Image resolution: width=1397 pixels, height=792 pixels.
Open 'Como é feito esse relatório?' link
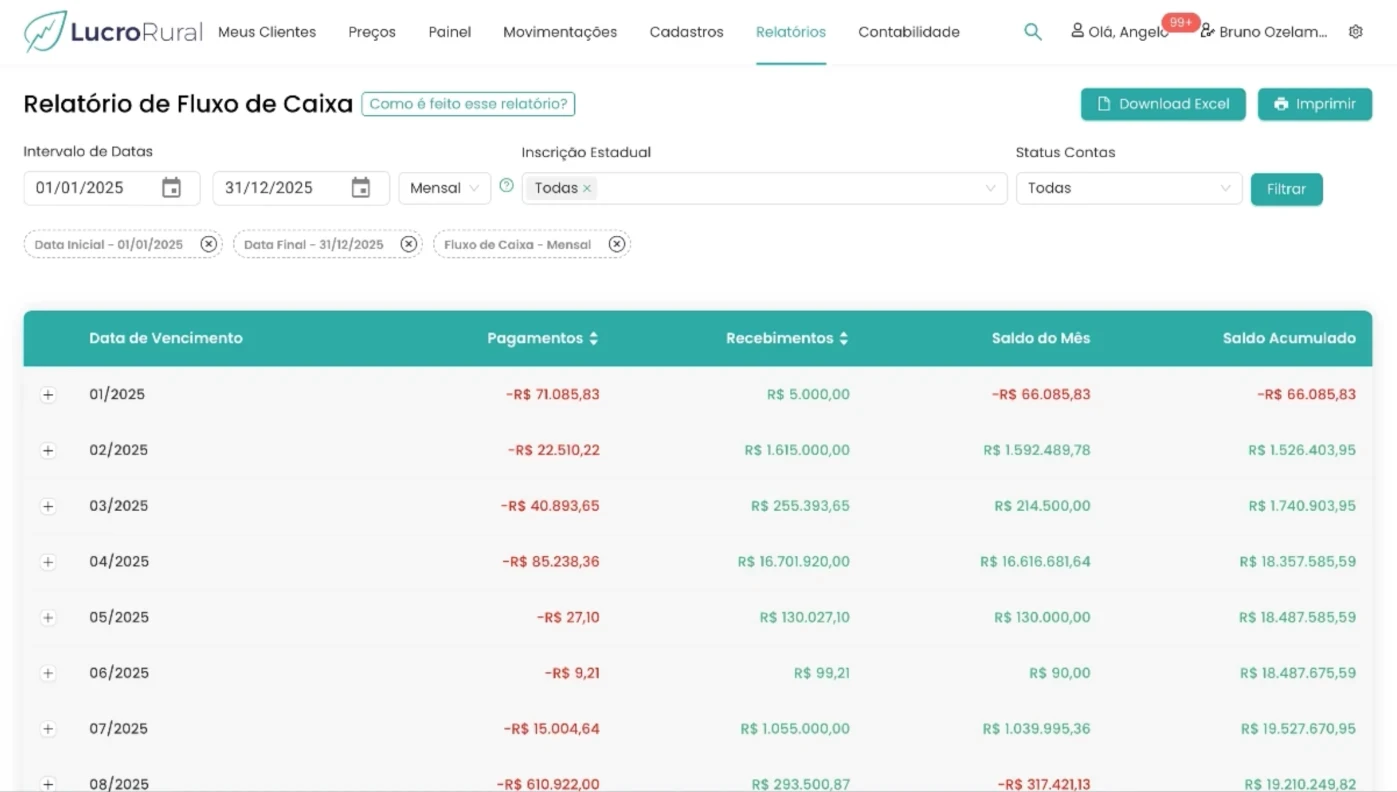[x=468, y=104]
